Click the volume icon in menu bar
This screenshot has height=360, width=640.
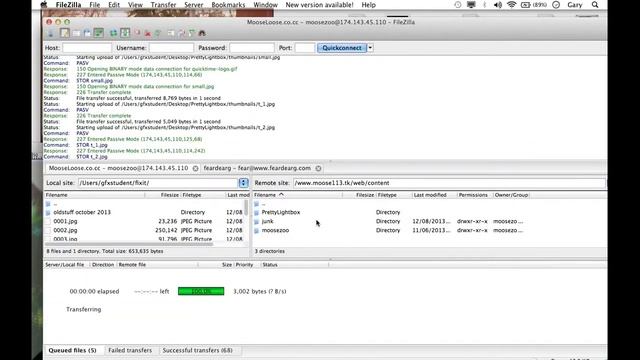coord(498,5)
